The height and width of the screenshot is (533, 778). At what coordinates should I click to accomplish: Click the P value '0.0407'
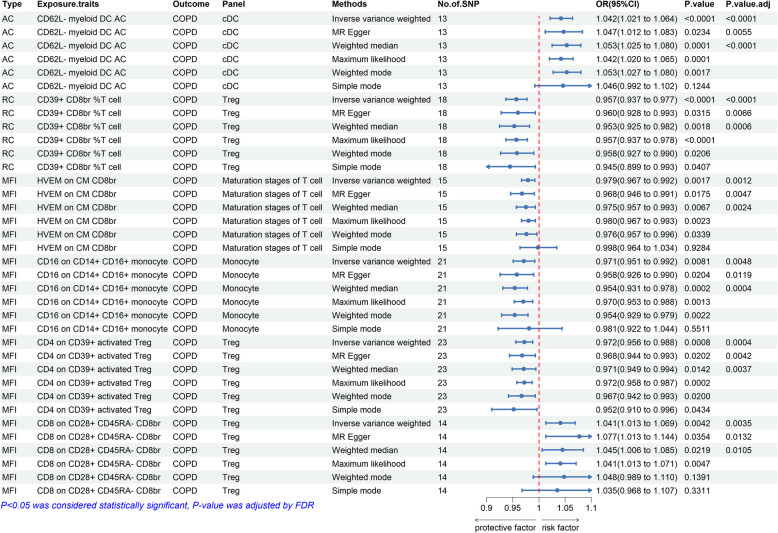click(x=697, y=167)
